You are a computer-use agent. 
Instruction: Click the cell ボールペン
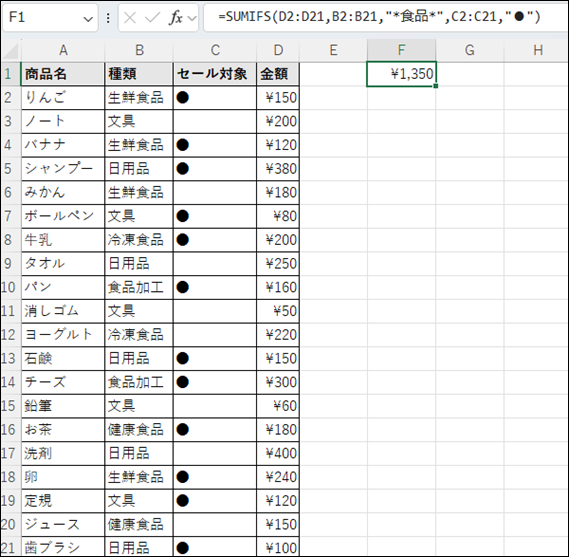(x=63, y=216)
